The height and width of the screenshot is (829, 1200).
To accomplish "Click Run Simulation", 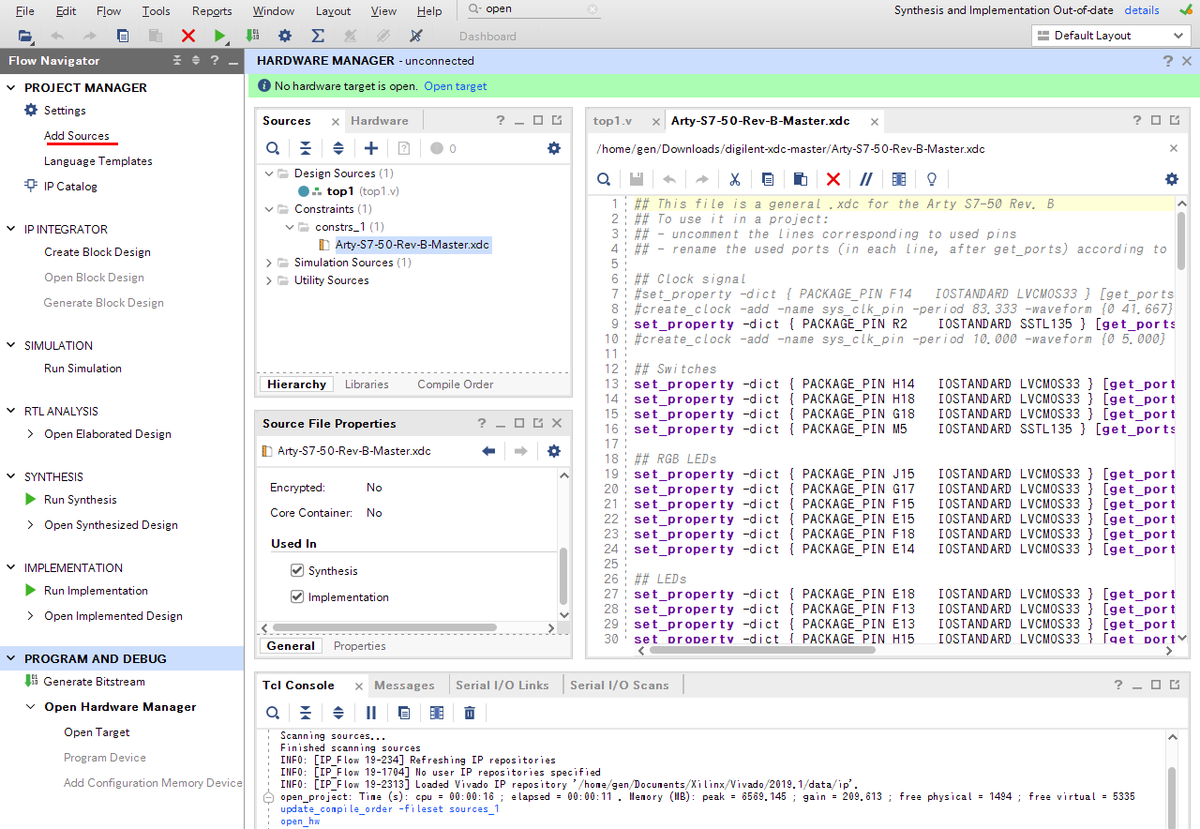I will (x=83, y=368).
